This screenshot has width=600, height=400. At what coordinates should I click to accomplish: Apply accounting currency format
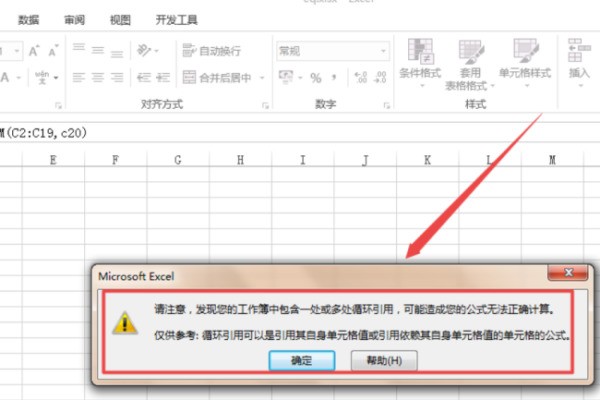point(286,77)
